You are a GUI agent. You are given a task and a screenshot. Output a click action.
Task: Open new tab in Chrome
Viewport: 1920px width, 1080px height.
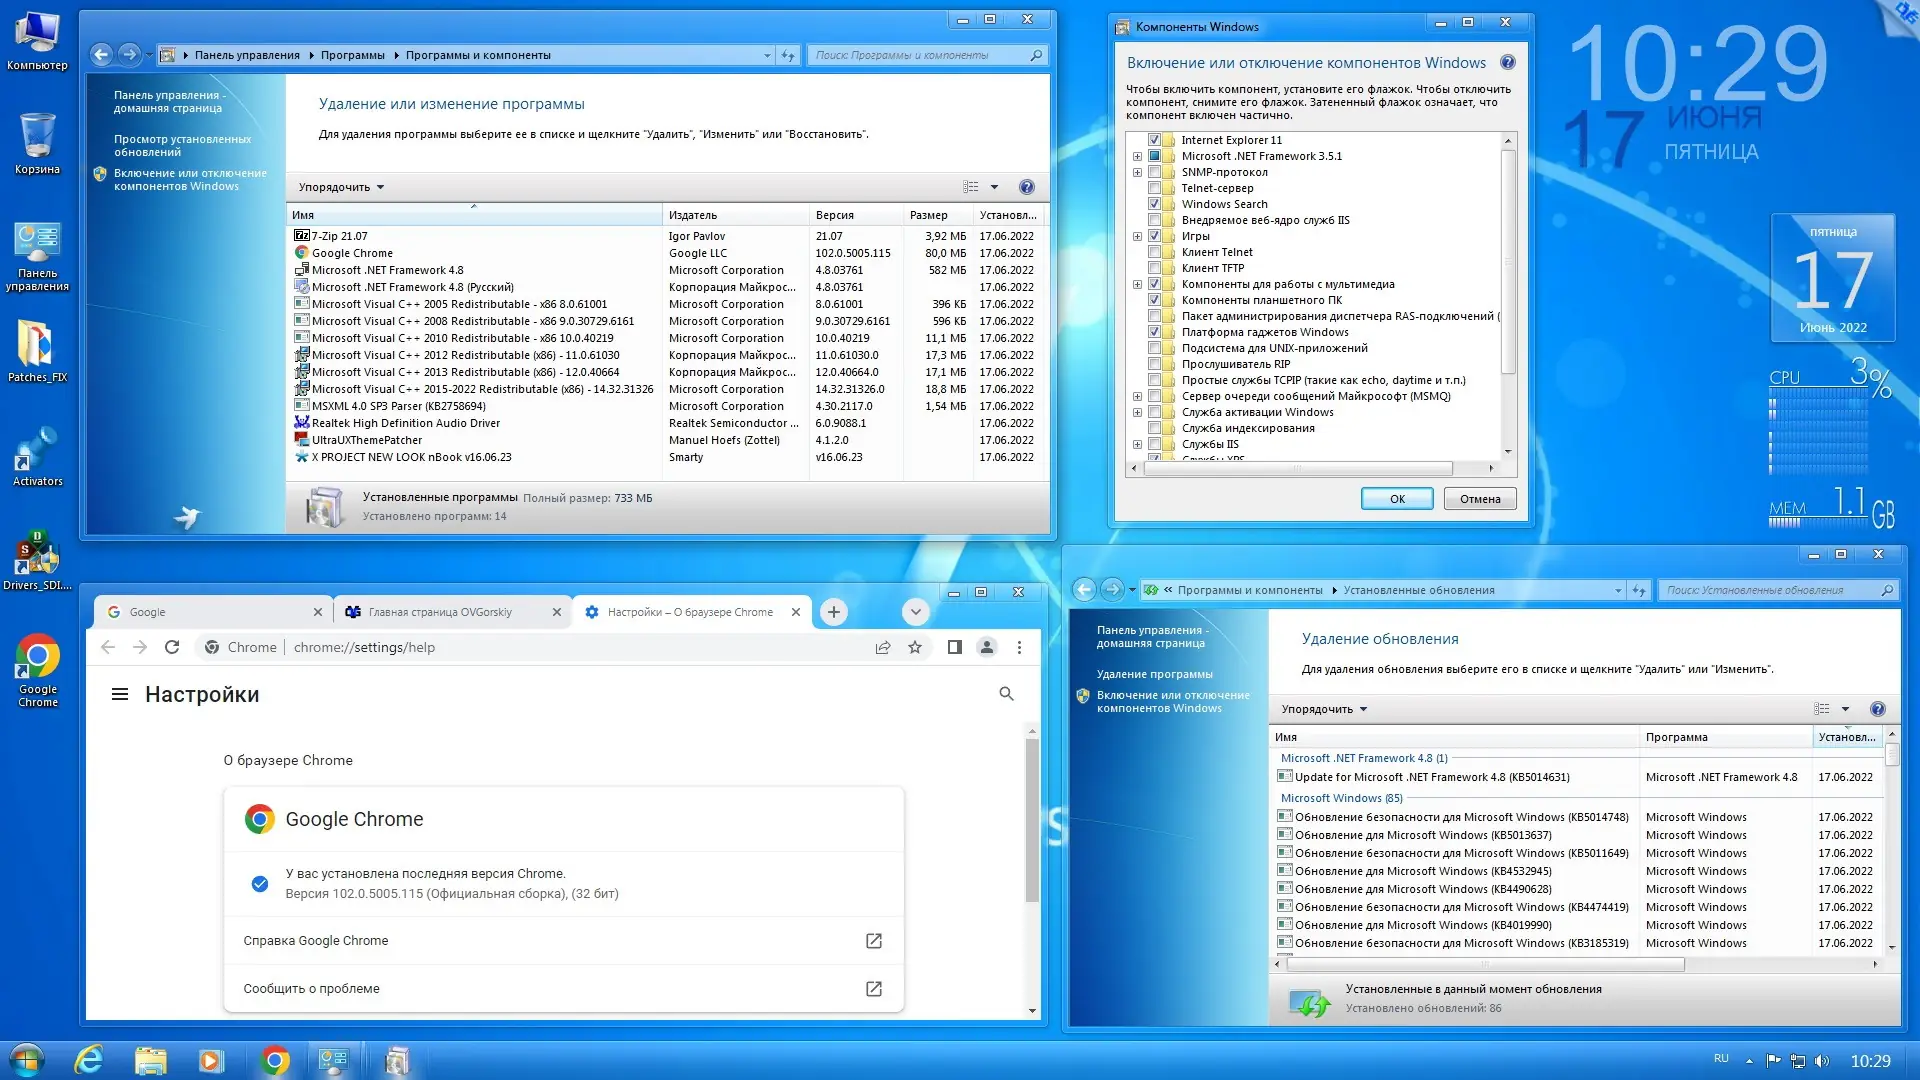click(834, 612)
